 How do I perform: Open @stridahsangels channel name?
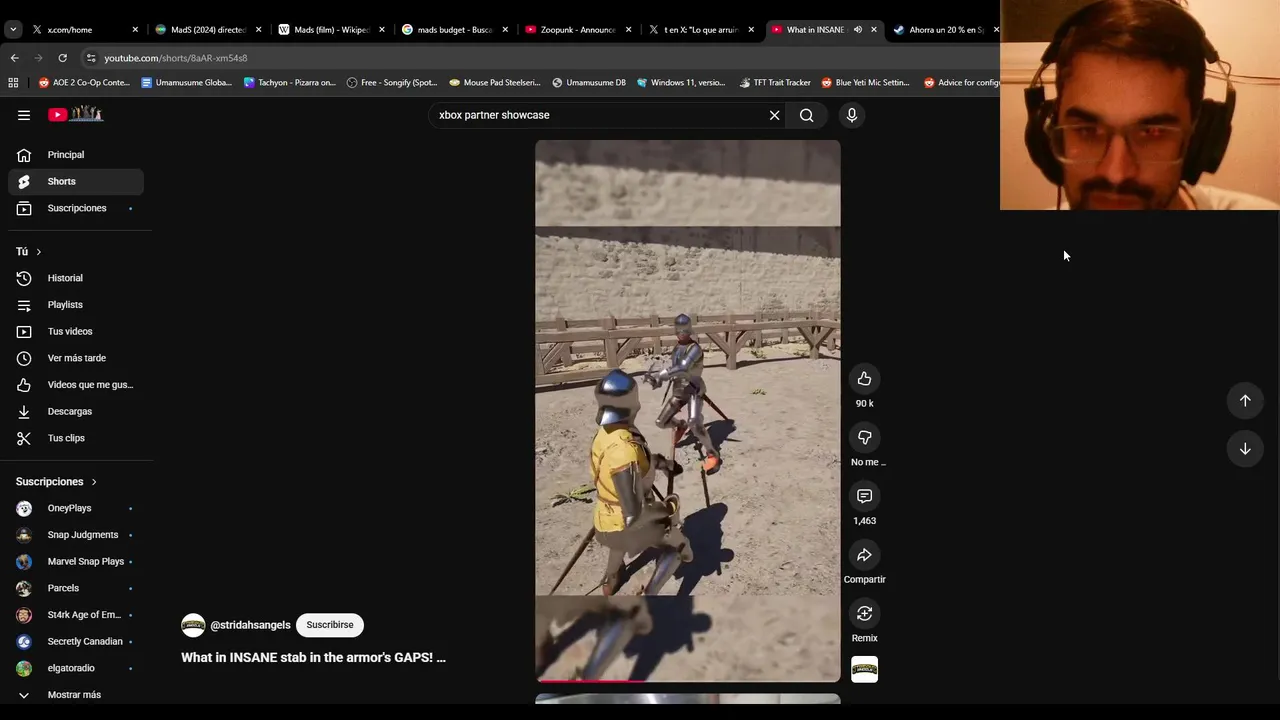click(x=250, y=625)
